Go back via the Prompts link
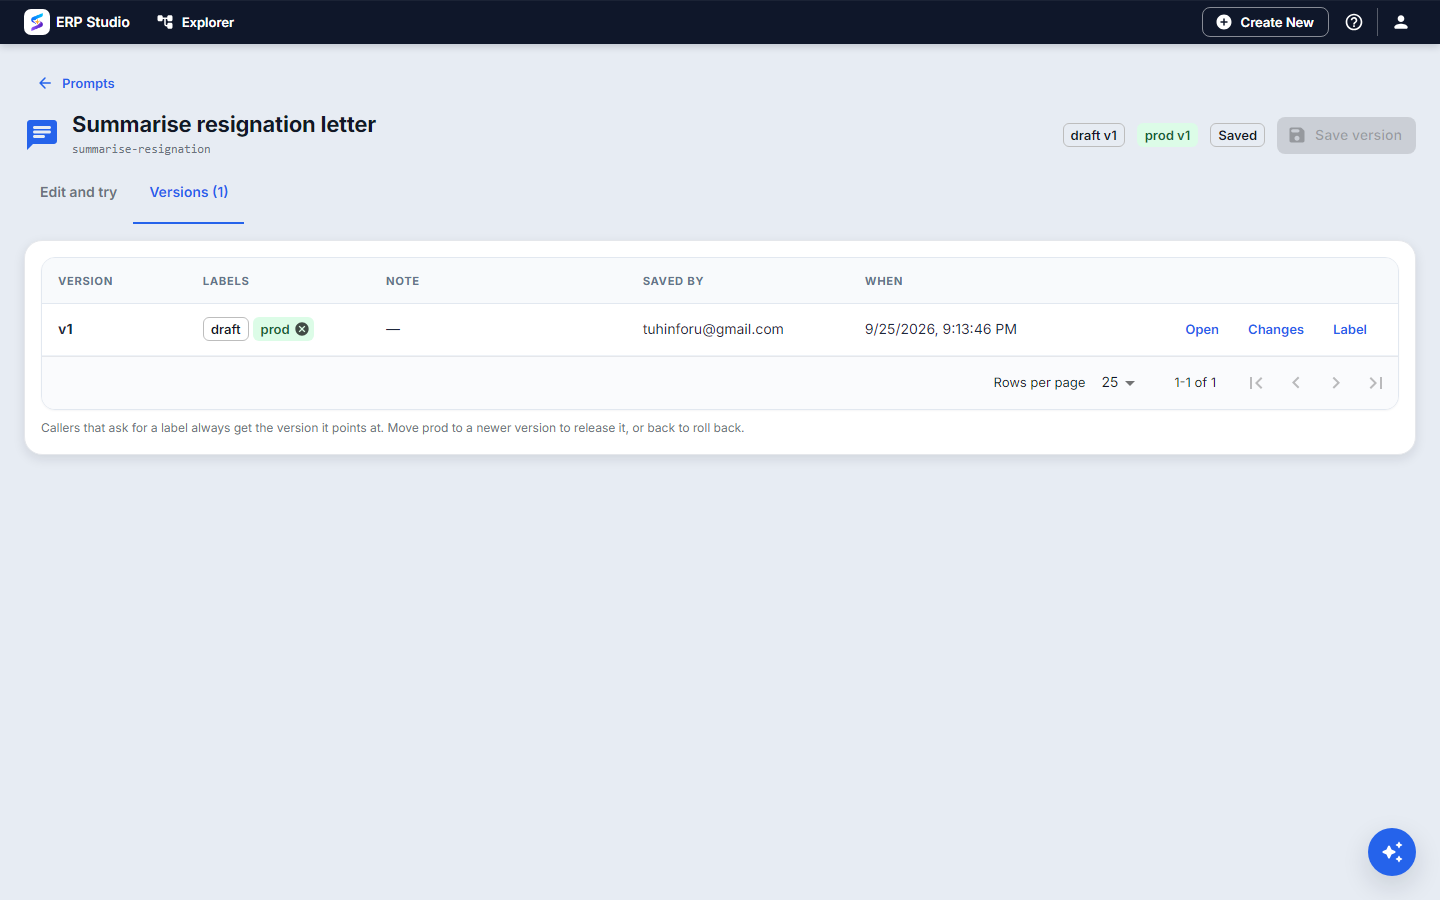 tap(88, 83)
